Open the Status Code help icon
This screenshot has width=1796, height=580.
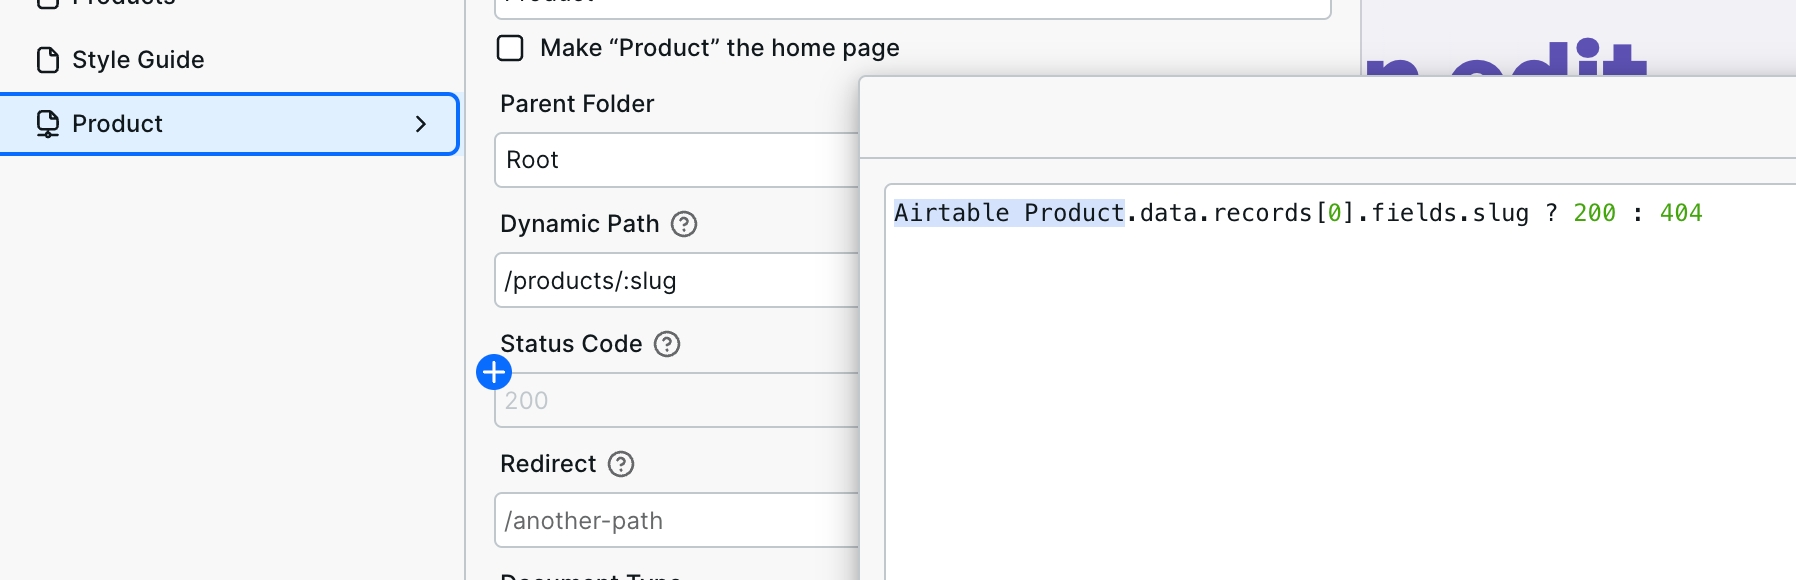(667, 344)
